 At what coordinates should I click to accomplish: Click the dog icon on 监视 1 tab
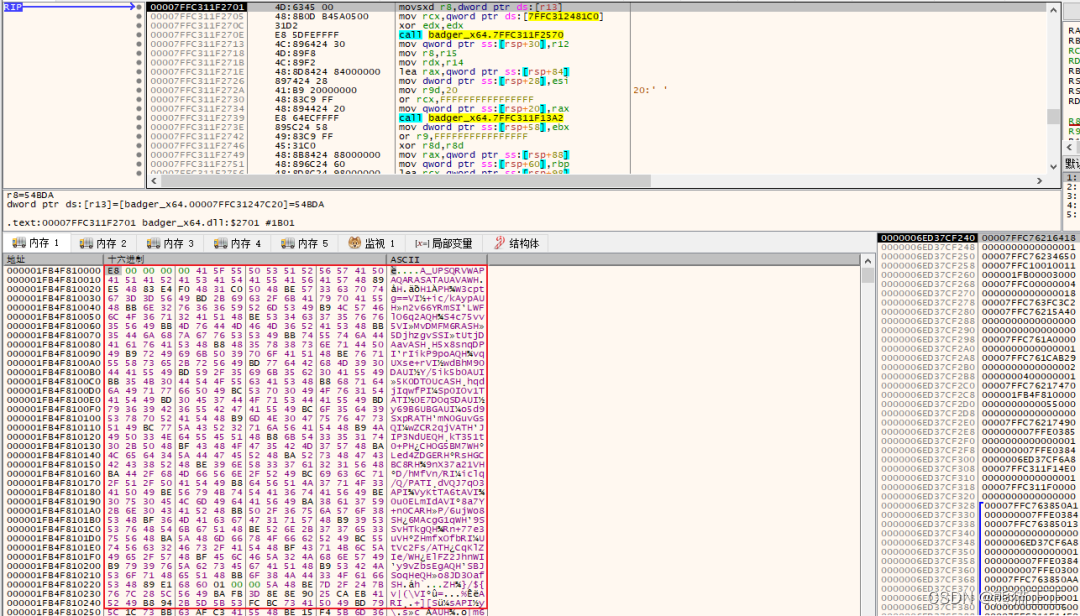coord(355,242)
